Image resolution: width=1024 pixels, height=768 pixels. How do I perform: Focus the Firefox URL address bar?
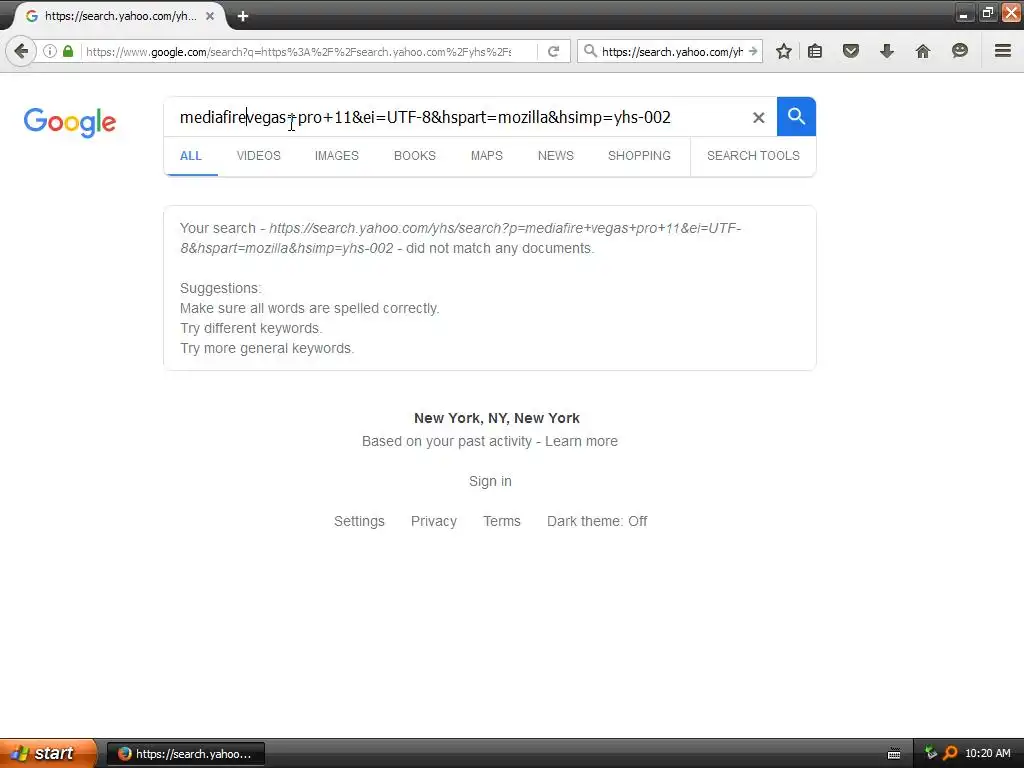pos(310,51)
